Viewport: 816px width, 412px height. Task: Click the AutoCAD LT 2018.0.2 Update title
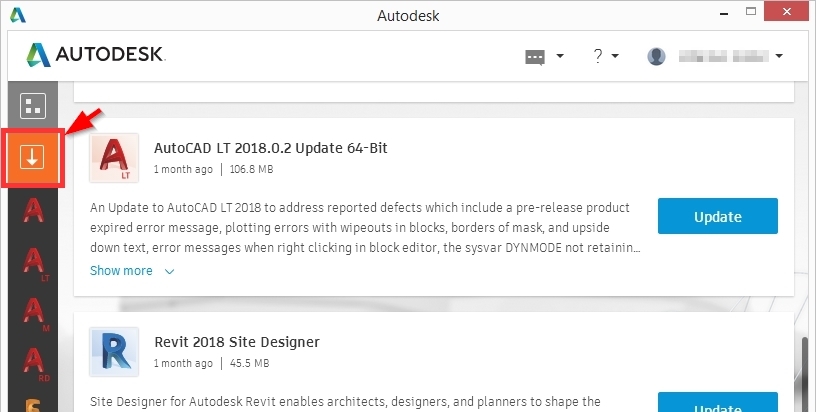270,148
